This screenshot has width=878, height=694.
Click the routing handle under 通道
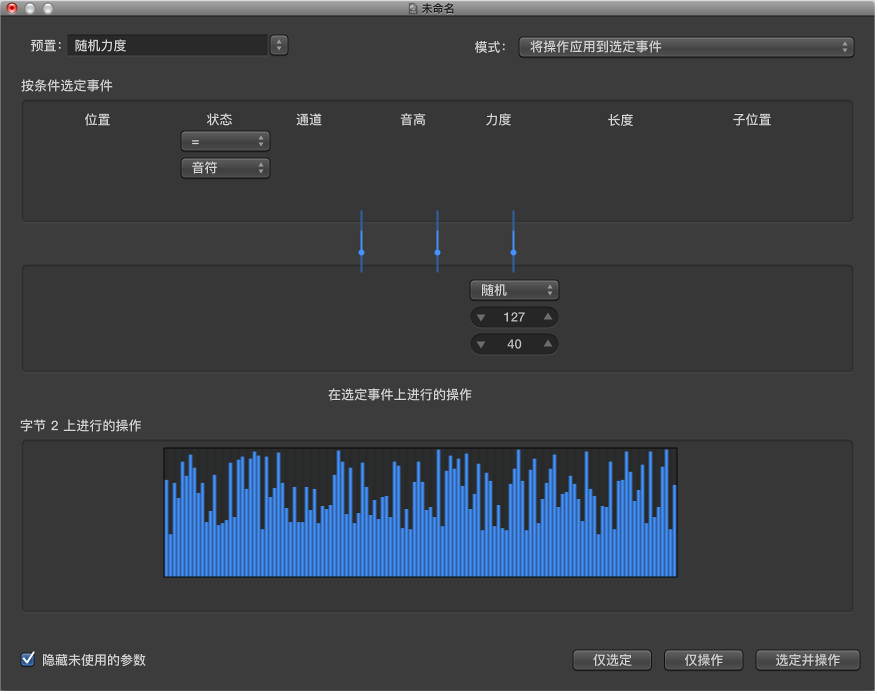(361, 253)
